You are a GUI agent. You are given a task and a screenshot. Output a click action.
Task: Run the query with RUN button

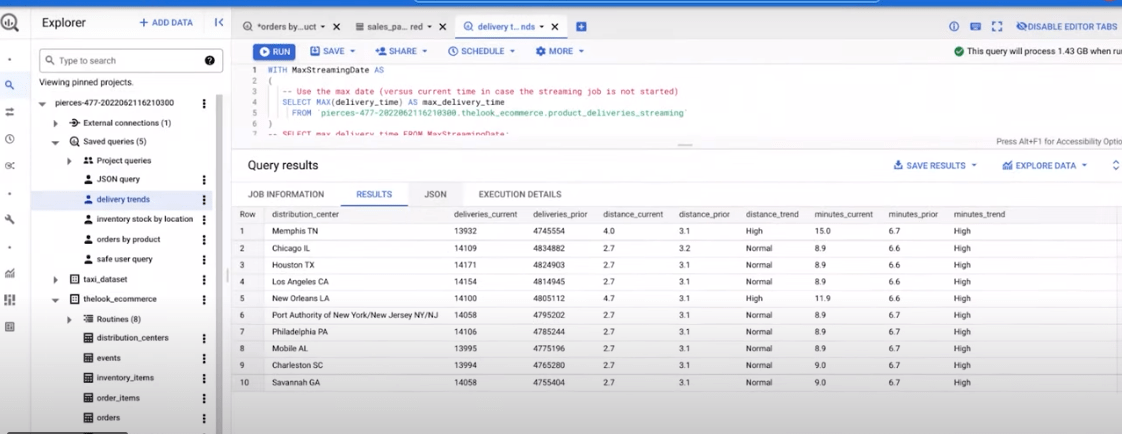(275, 51)
